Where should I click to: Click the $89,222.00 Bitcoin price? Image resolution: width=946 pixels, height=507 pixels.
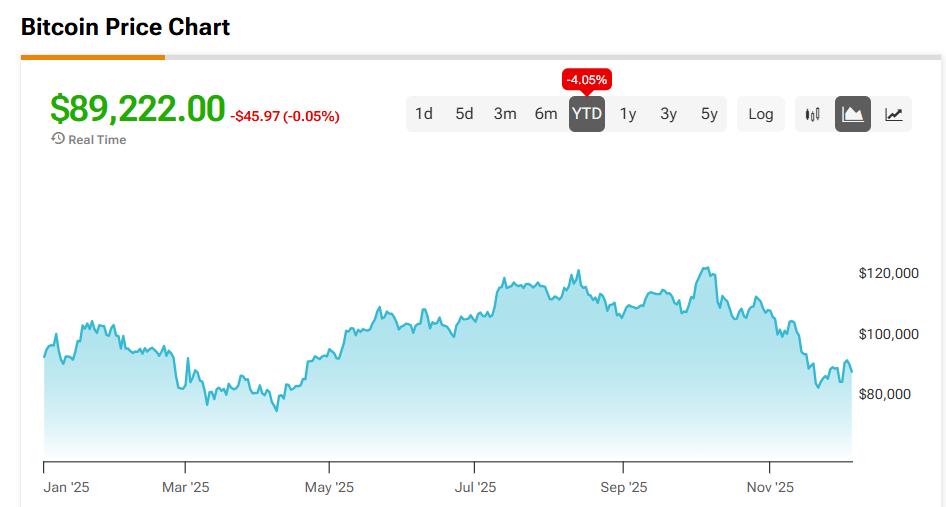138,109
